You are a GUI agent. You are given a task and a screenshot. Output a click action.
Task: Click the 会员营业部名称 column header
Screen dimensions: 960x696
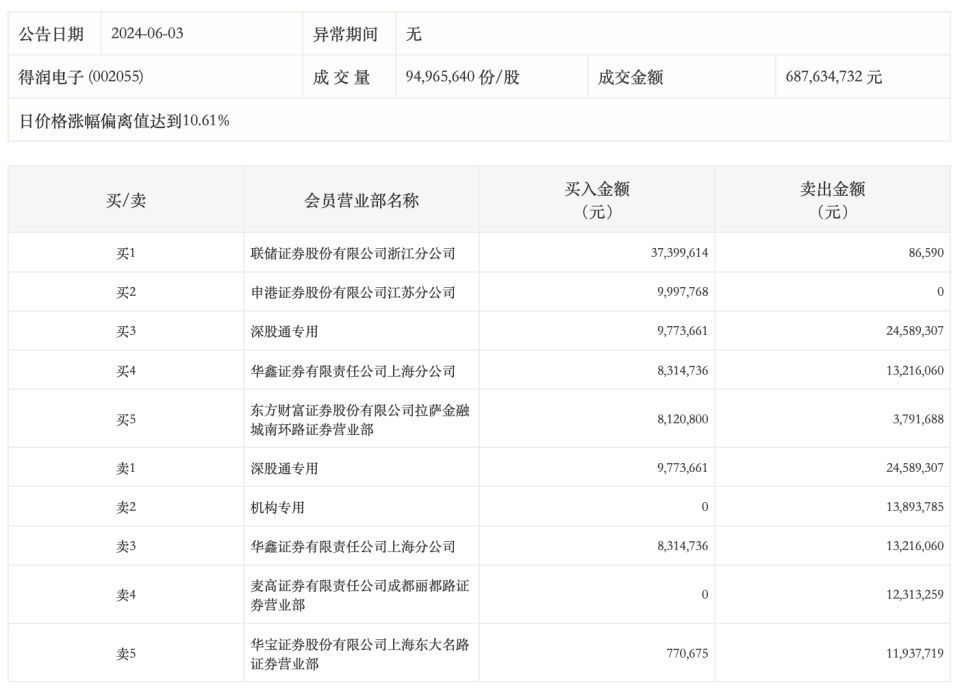[361, 198]
